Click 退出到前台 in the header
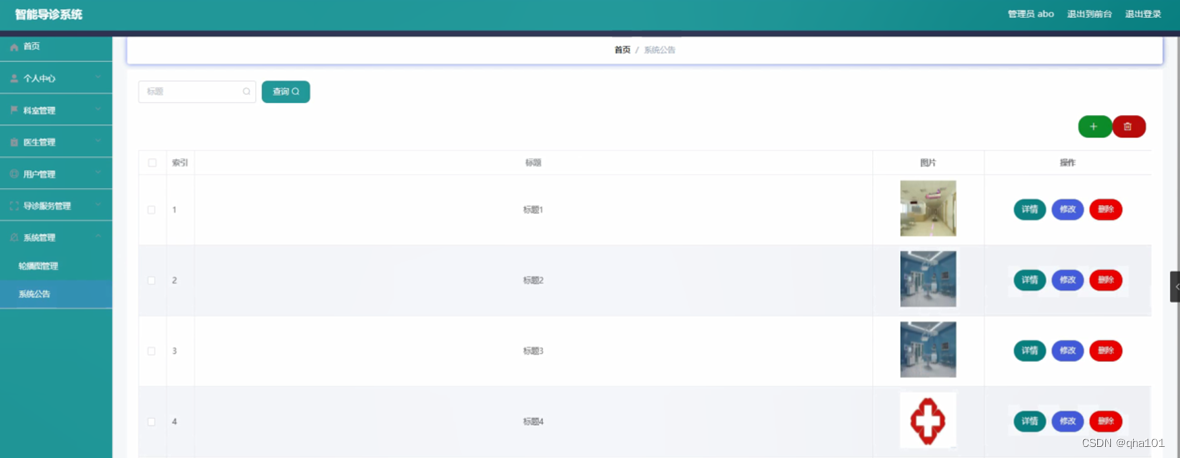This screenshot has height=458, width=1180. pyautogui.click(x=1089, y=14)
